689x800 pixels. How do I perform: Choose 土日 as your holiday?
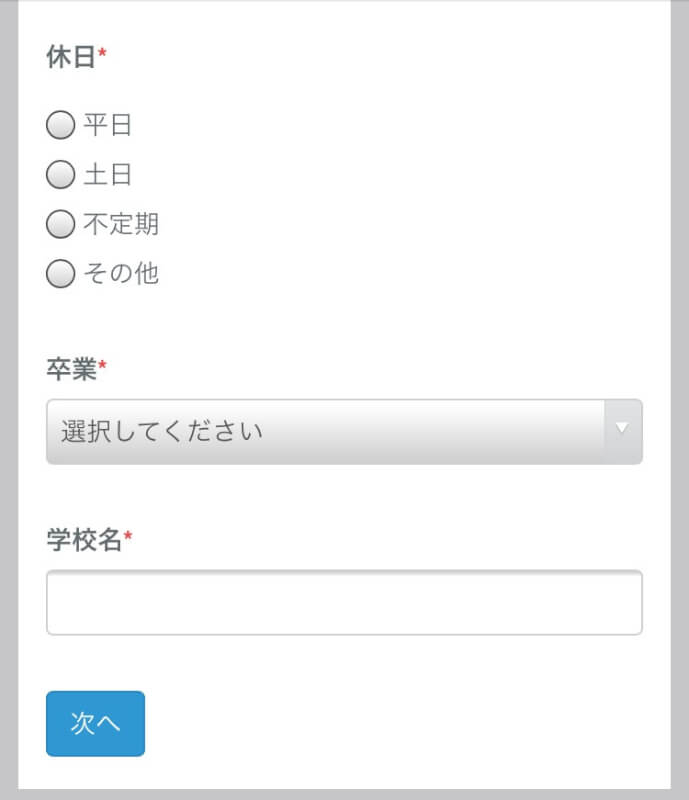[61, 175]
